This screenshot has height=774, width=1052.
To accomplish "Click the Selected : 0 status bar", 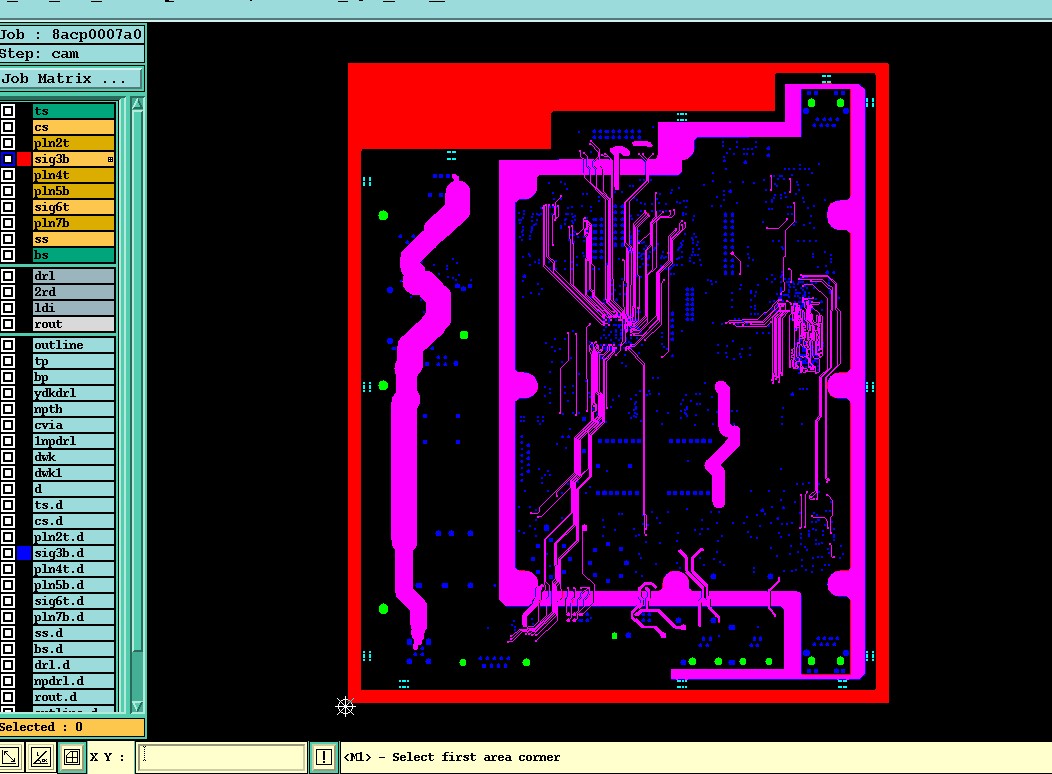I will [71, 727].
